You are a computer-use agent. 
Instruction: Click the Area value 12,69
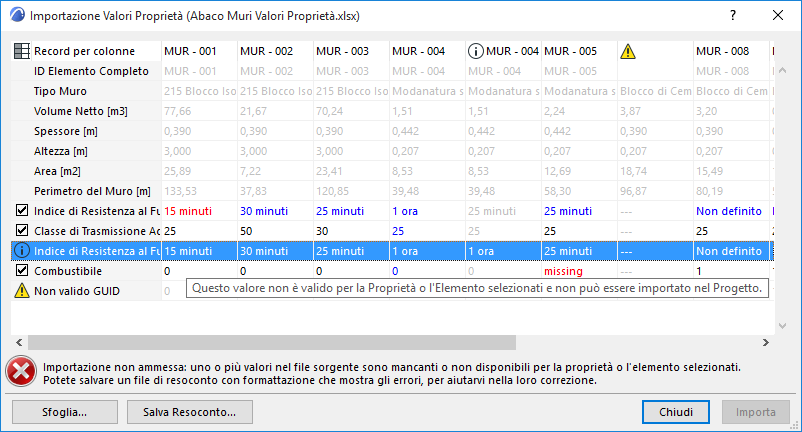(556, 171)
